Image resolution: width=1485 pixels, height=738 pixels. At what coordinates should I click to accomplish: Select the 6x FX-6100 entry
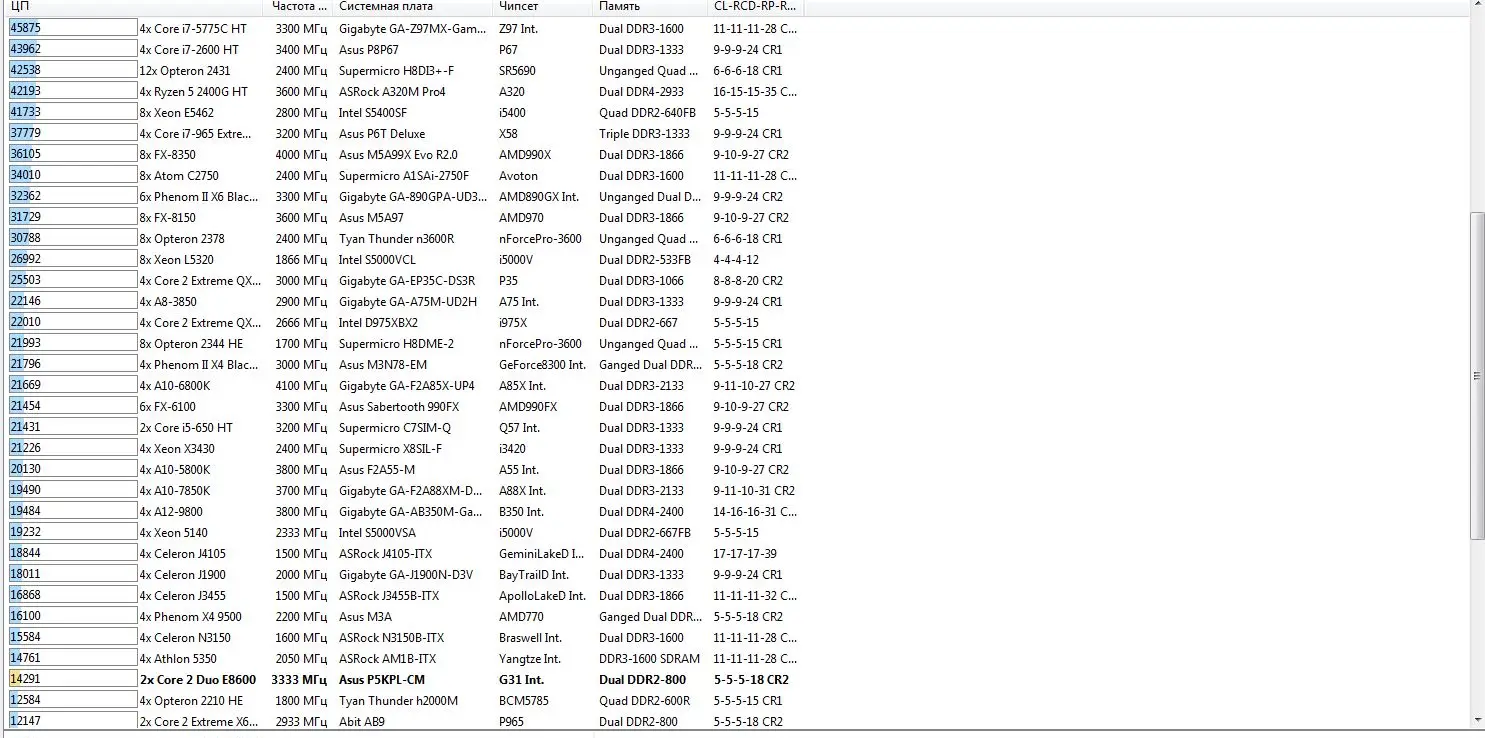403,407
